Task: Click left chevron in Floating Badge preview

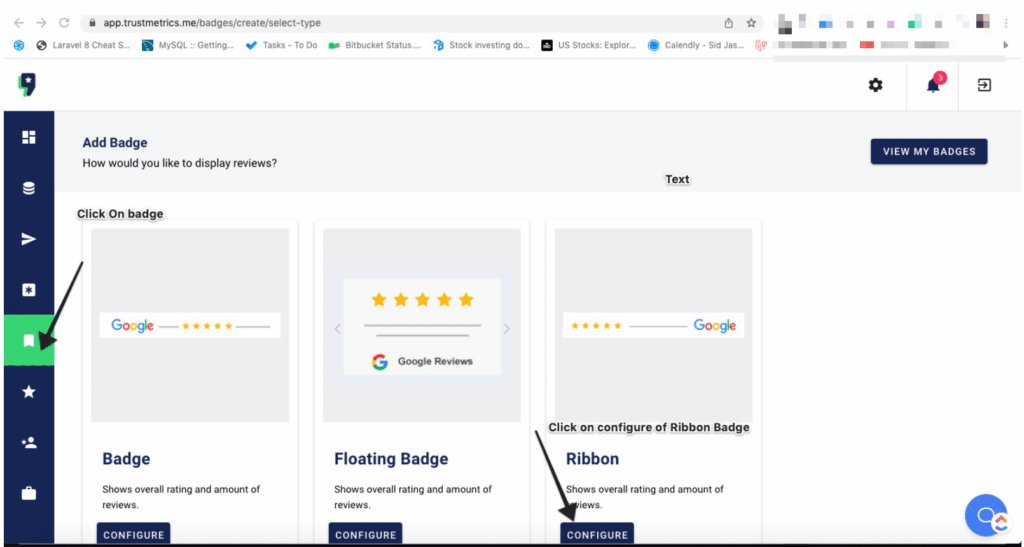Action: click(x=338, y=329)
